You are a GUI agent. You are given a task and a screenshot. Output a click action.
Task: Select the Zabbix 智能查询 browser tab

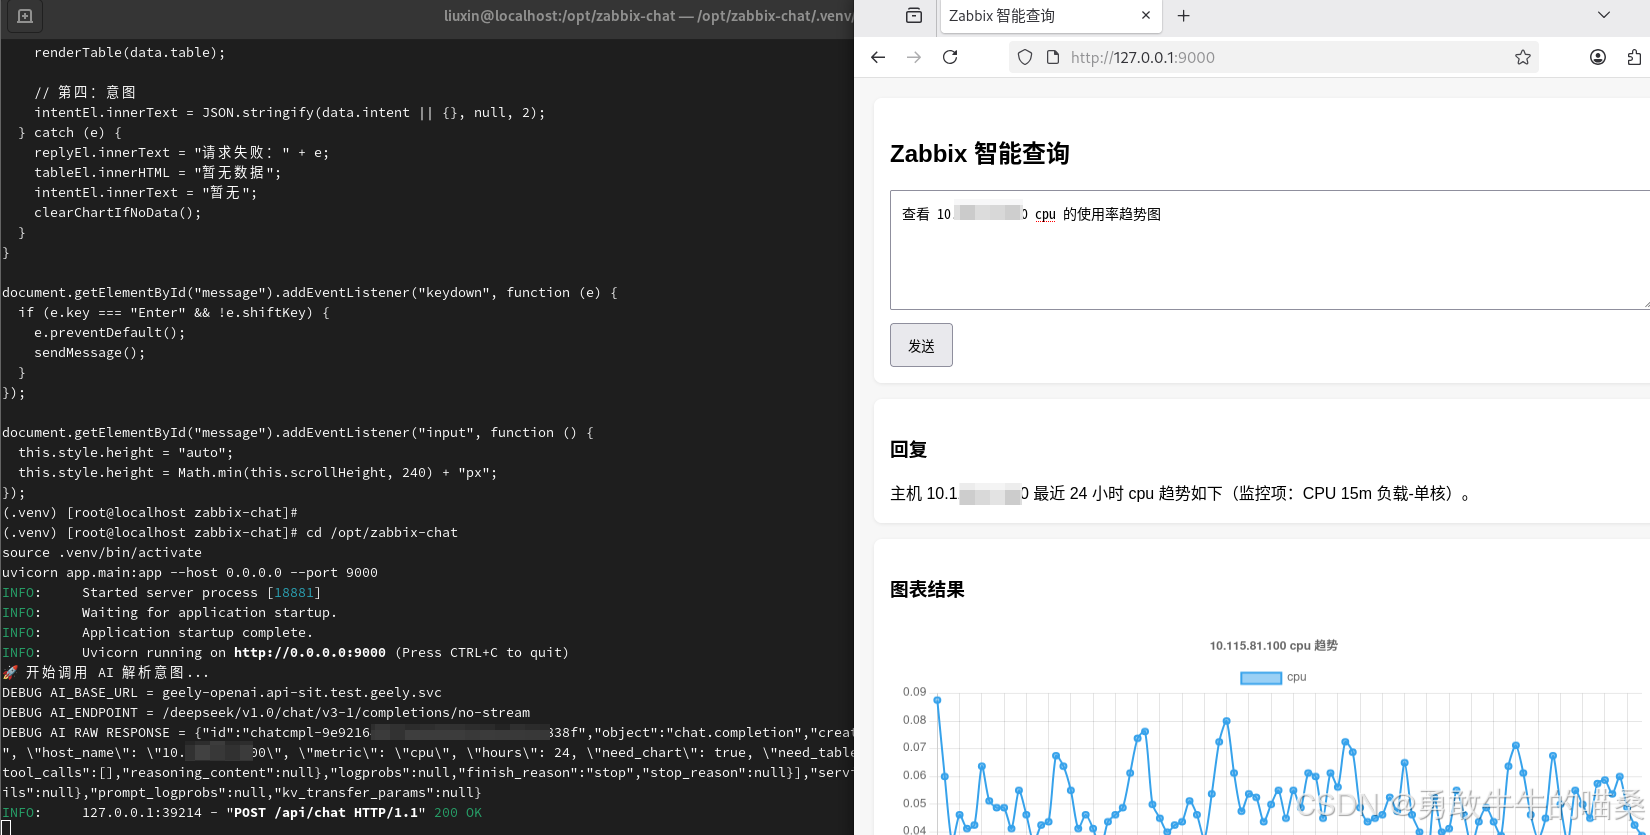(x=1050, y=16)
